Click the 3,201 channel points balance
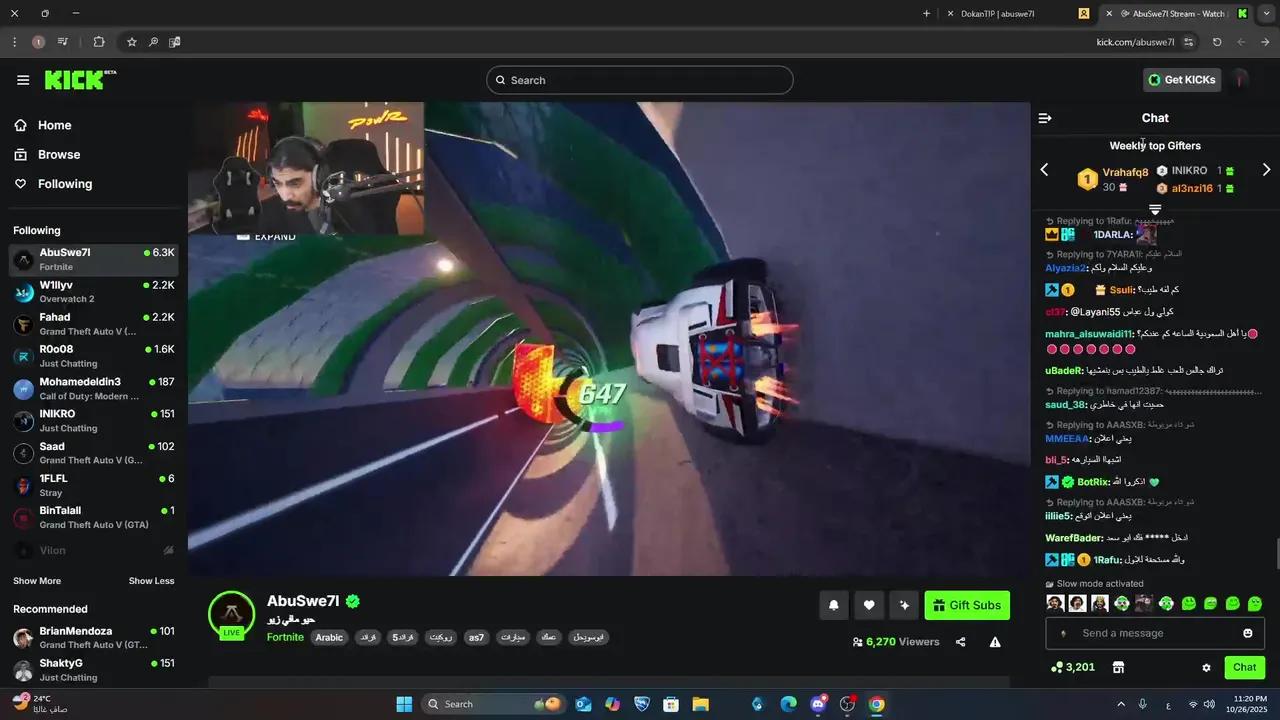 (x=1073, y=667)
